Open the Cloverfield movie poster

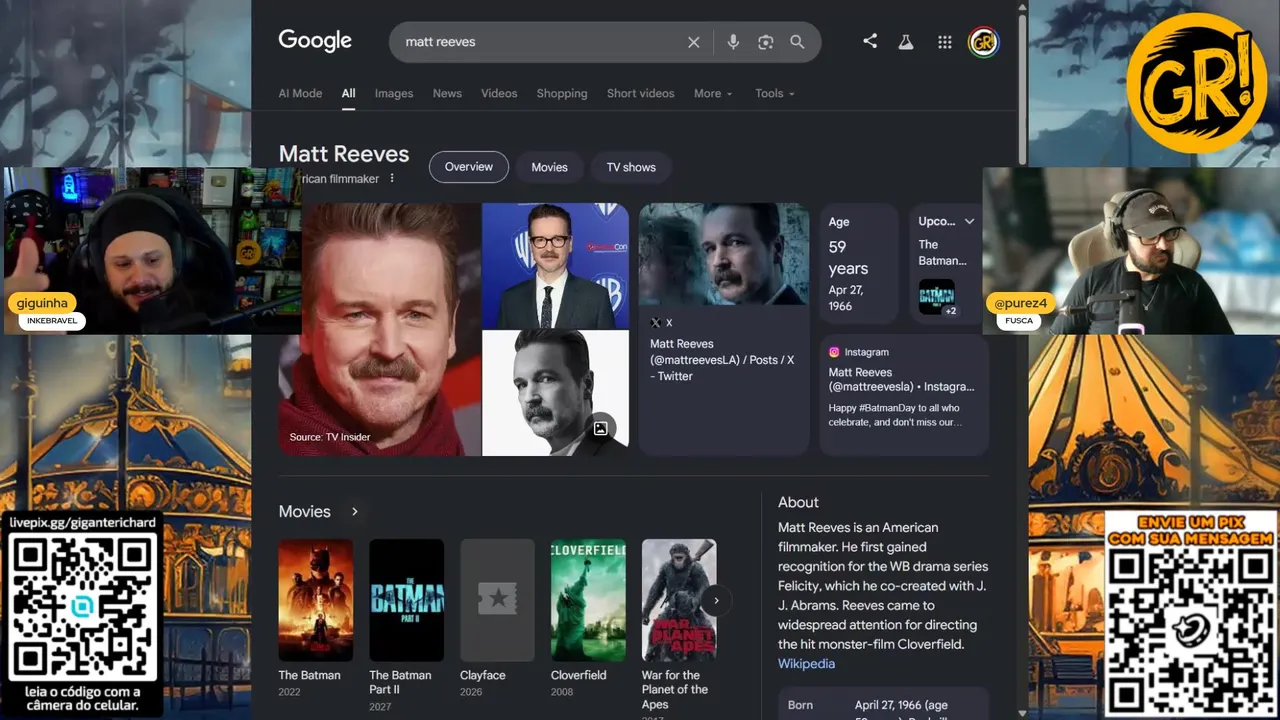(x=588, y=600)
